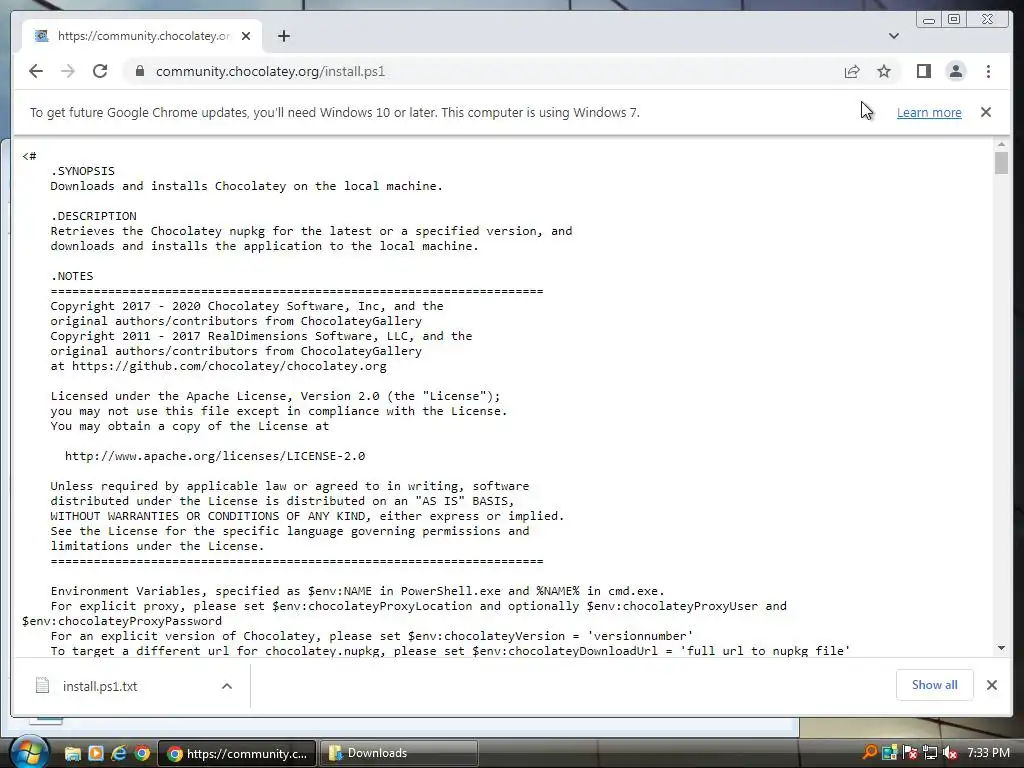Click the address bar URL
The height and width of the screenshot is (768, 1024).
click(270, 71)
